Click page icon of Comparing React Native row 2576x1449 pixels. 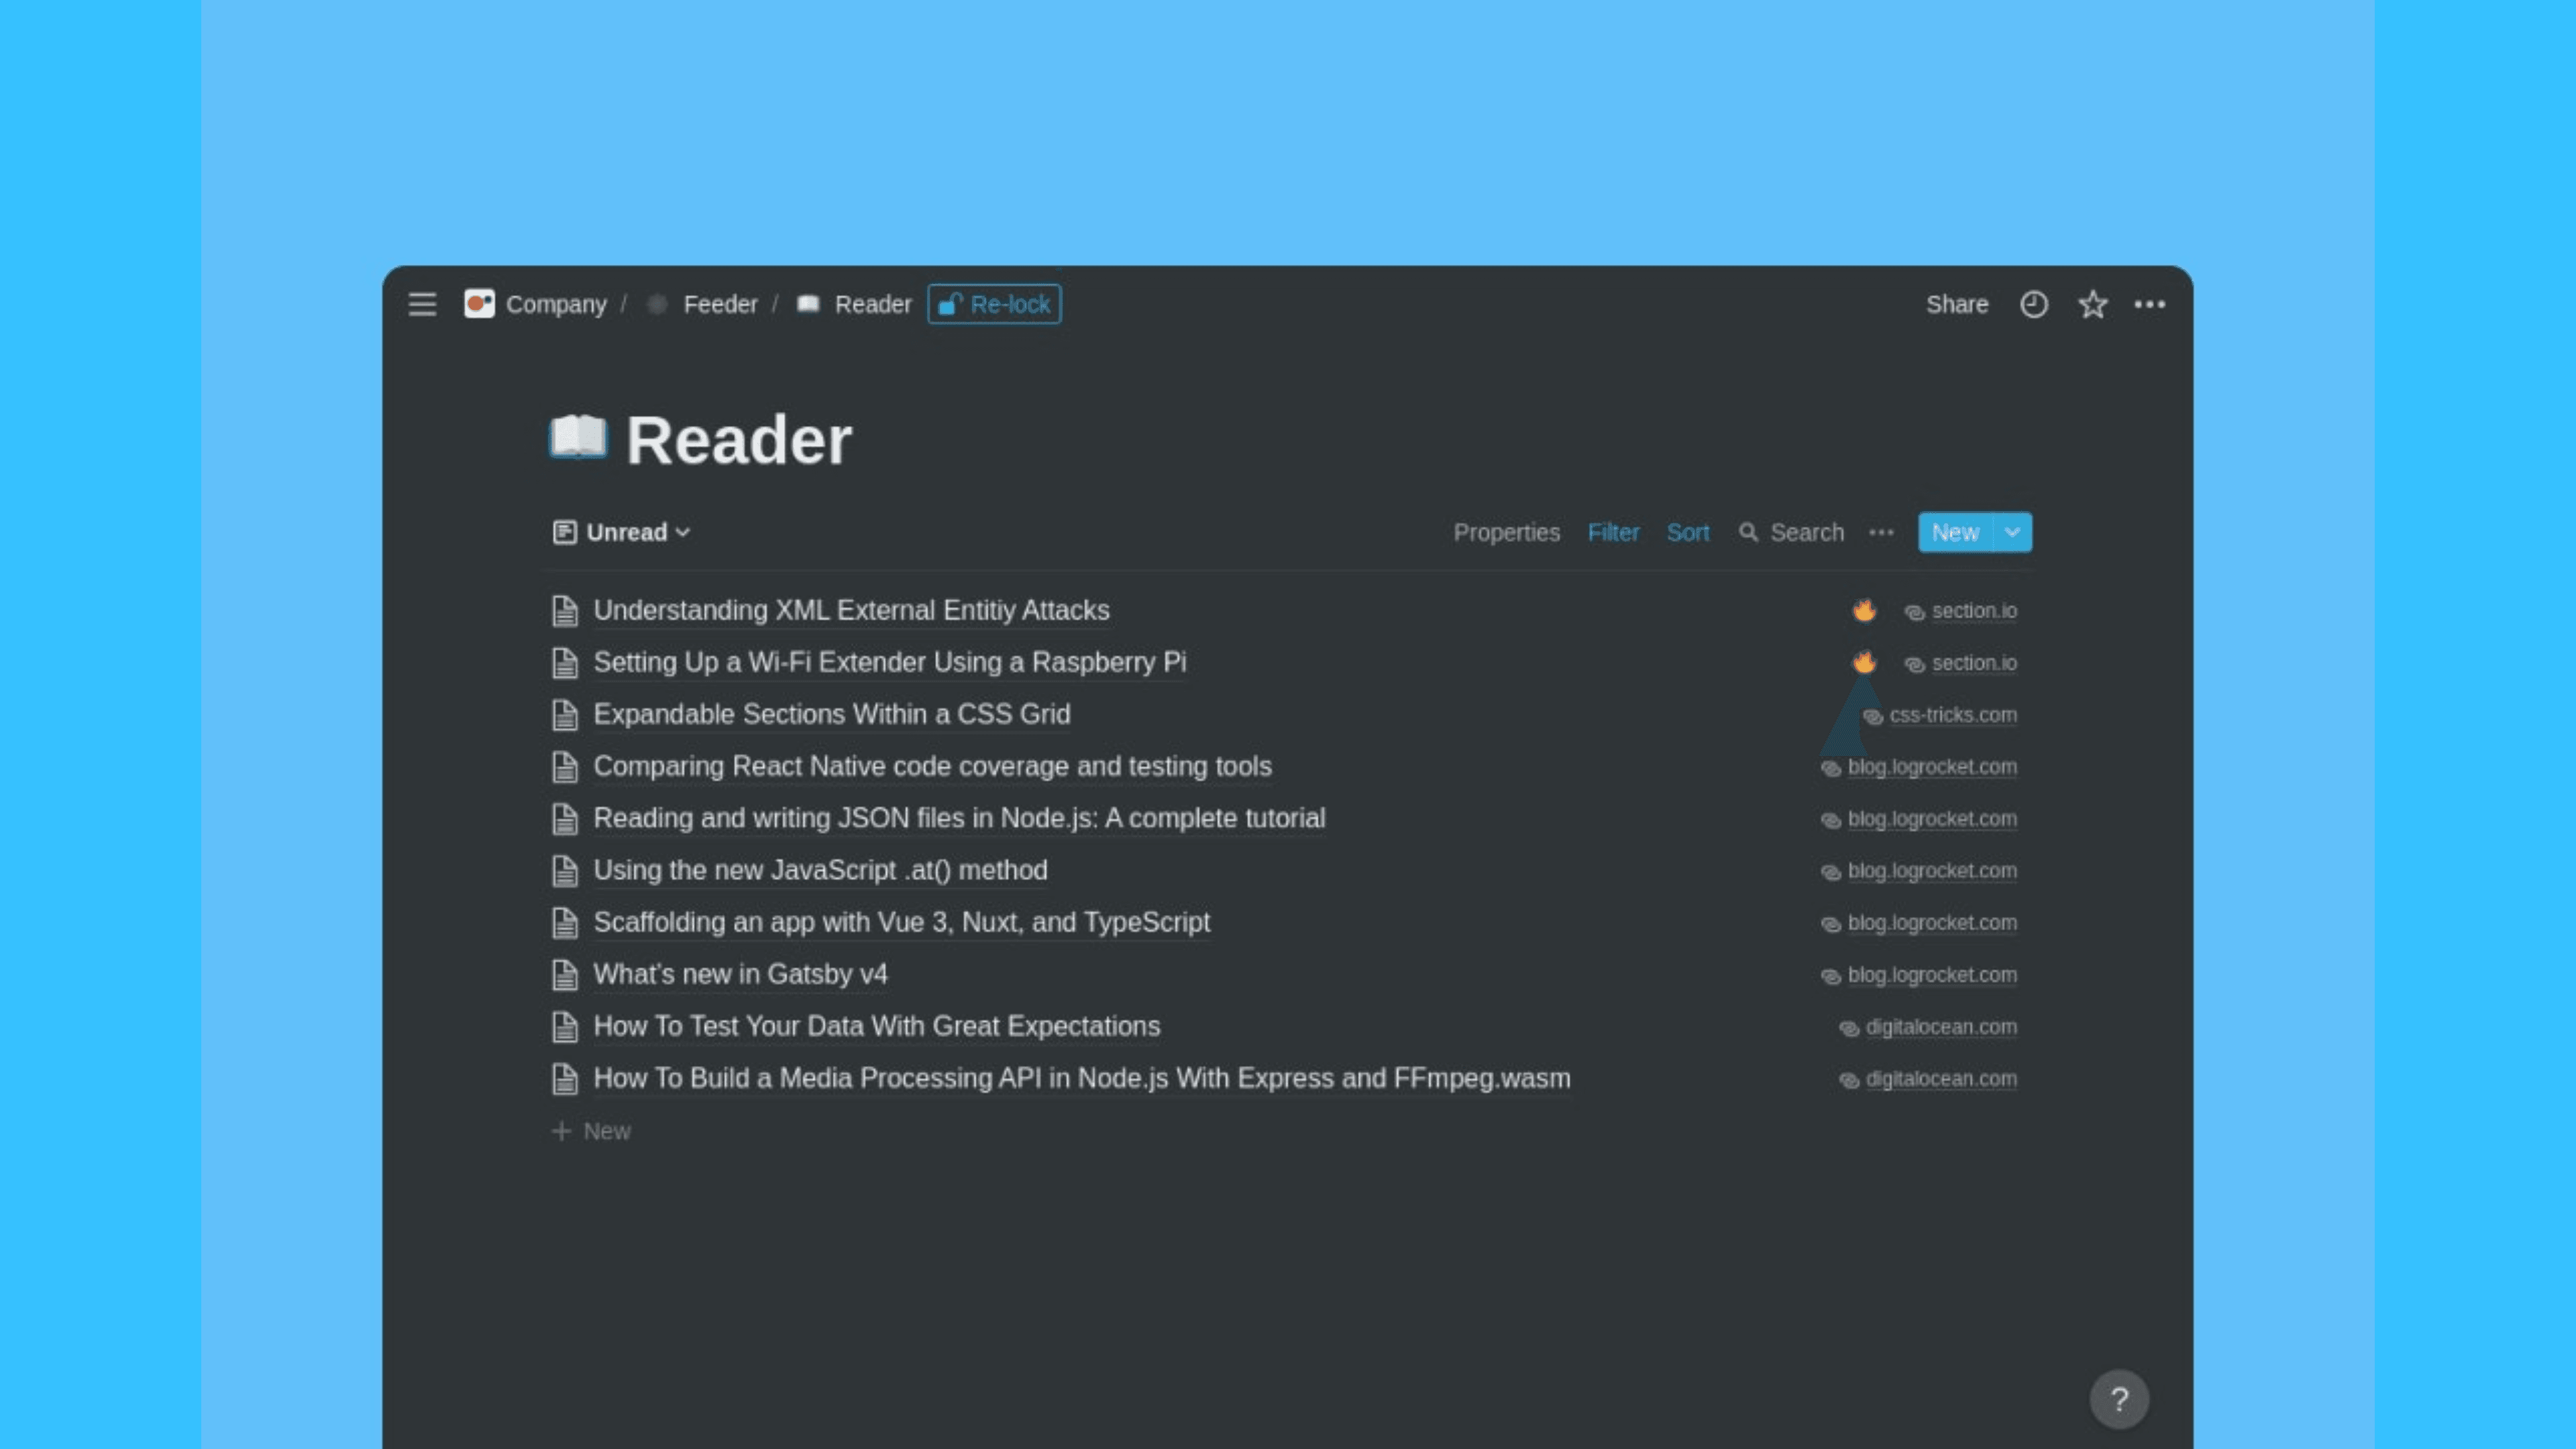(565, 766)
